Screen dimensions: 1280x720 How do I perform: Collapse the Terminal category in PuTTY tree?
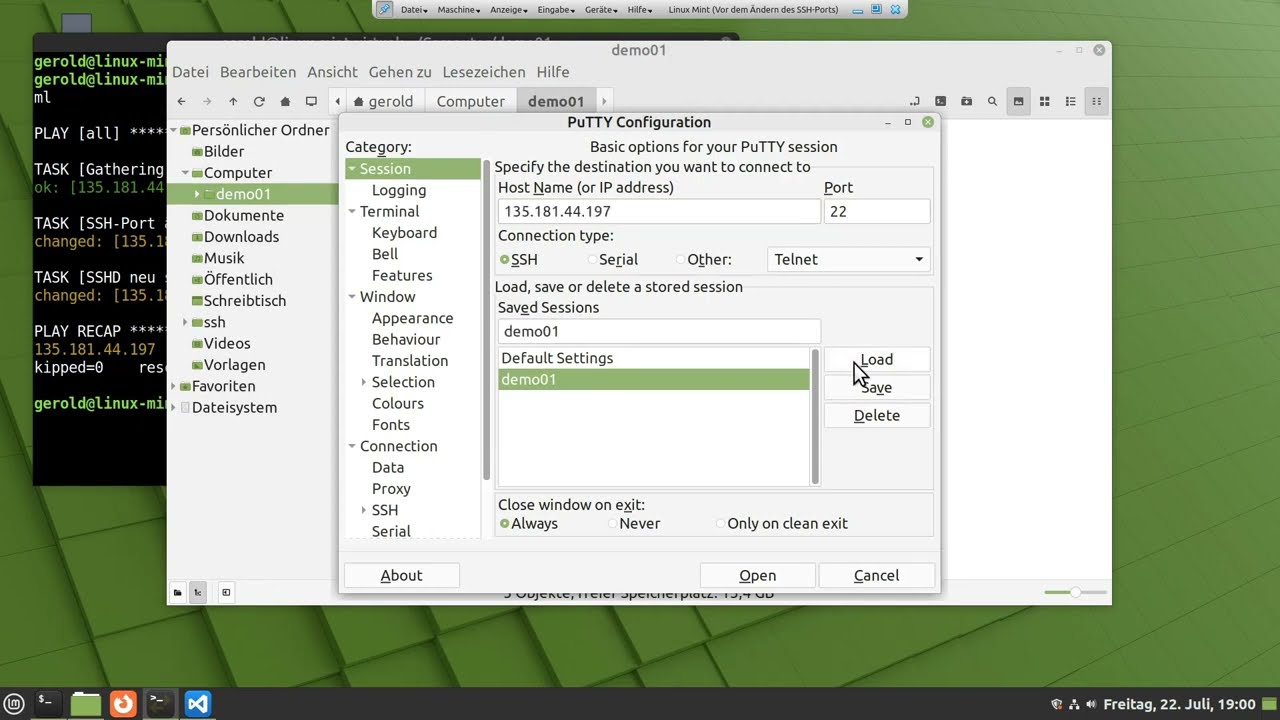[352, 212]
